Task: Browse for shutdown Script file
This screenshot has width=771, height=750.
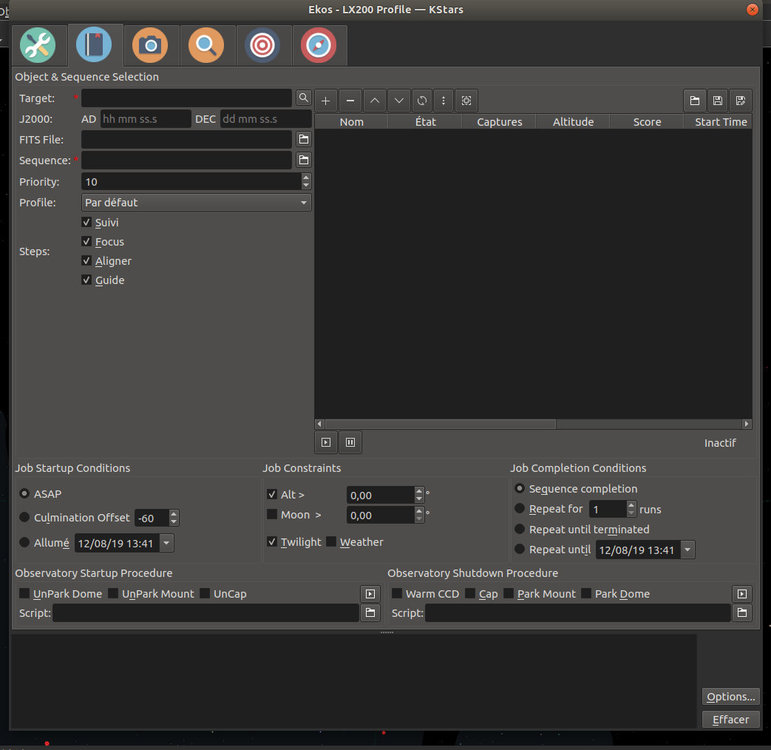Action: tap(742, 613)
